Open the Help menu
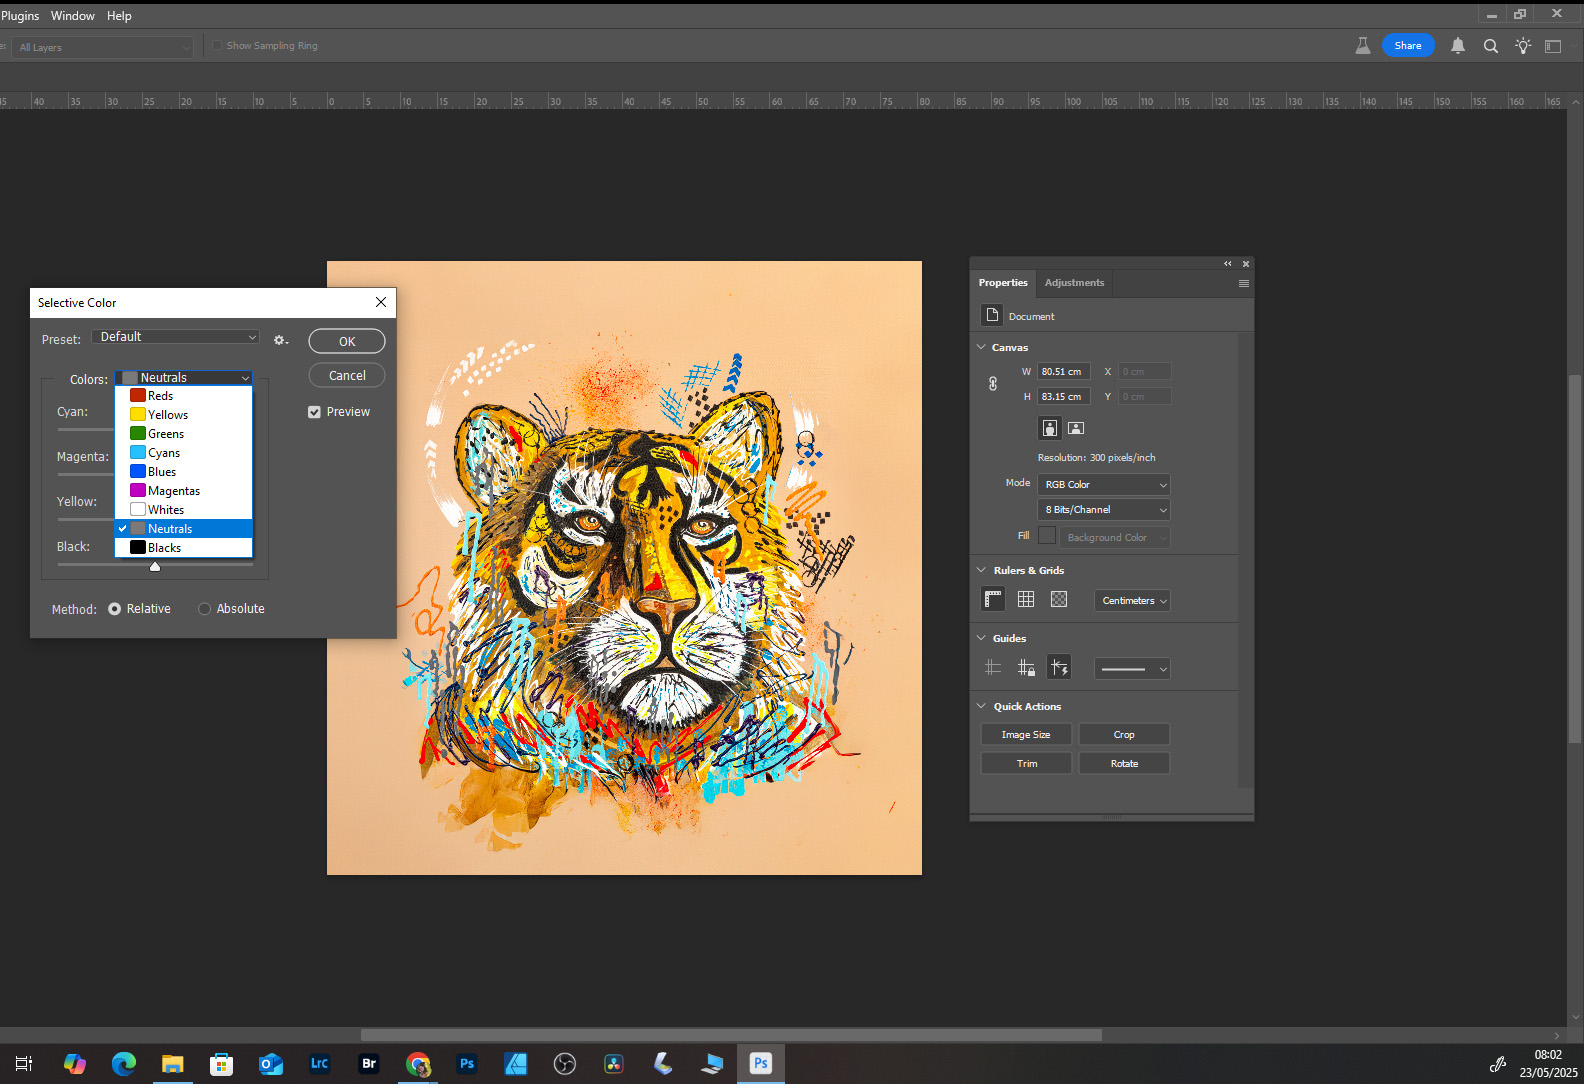 click(119, 16)
